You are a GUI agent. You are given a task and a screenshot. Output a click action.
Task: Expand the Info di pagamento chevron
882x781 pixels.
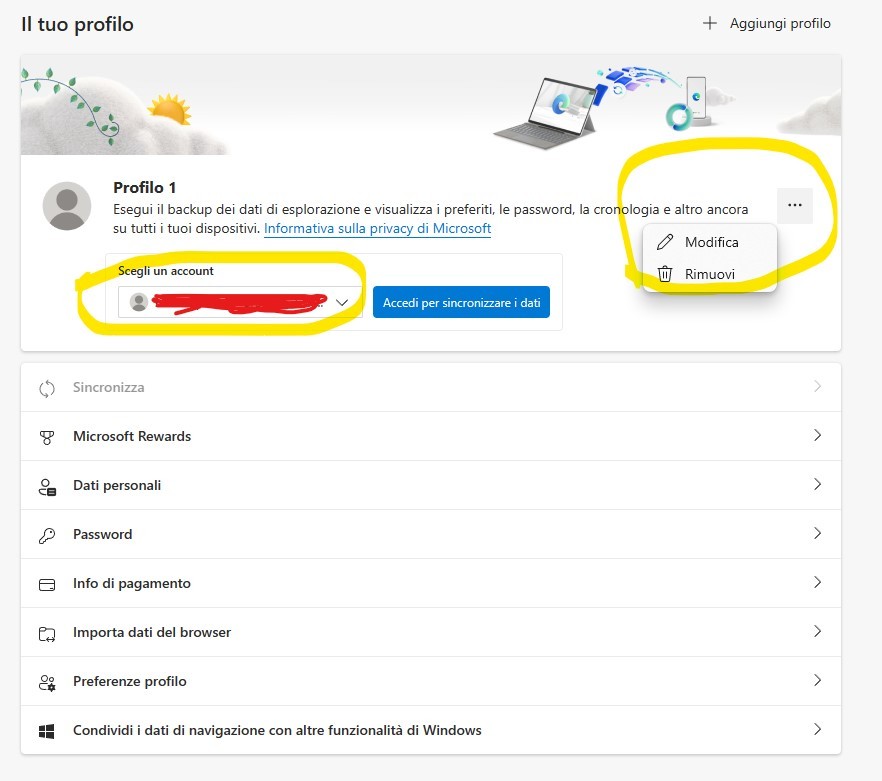coord(817,582)
